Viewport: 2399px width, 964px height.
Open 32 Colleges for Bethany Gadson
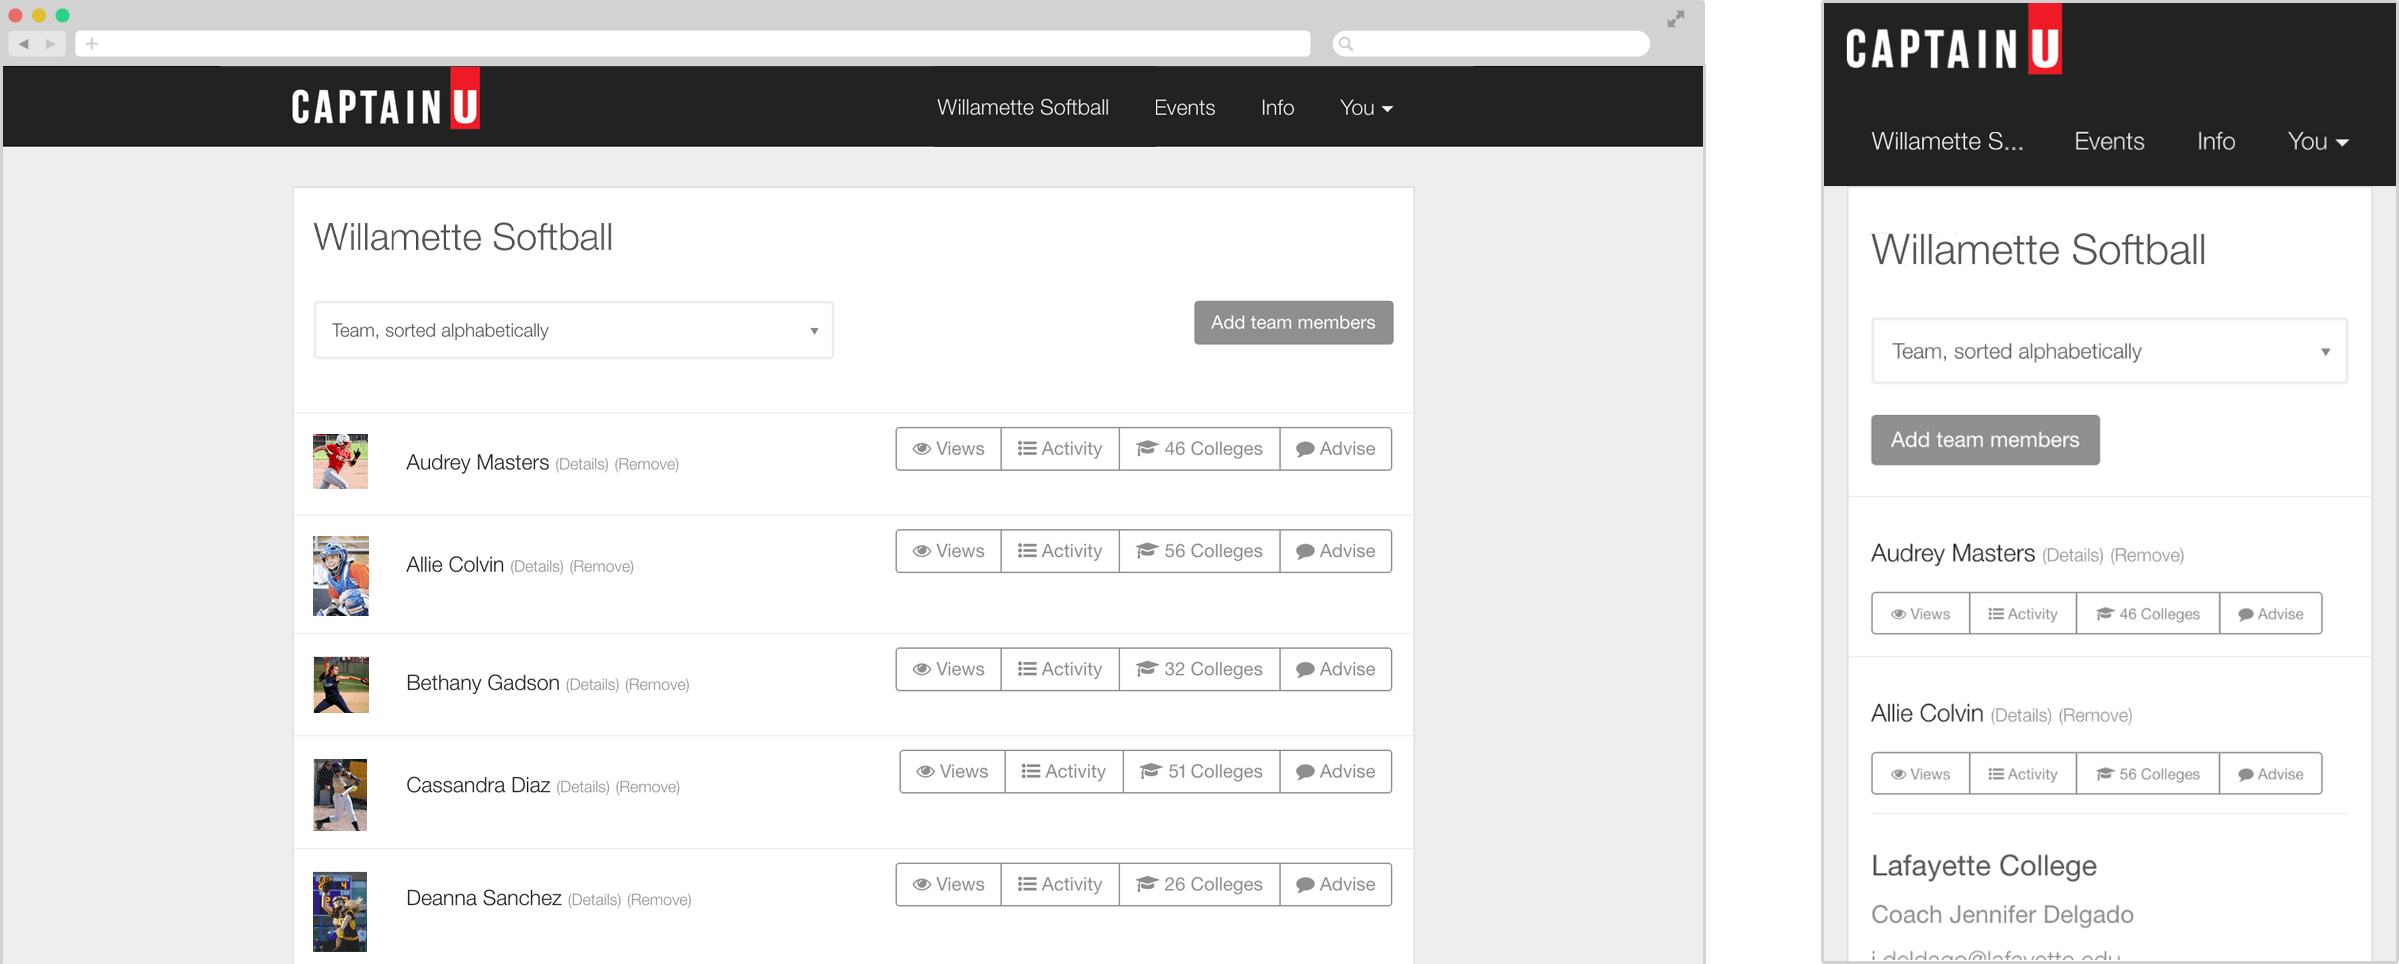point(1198,669)
